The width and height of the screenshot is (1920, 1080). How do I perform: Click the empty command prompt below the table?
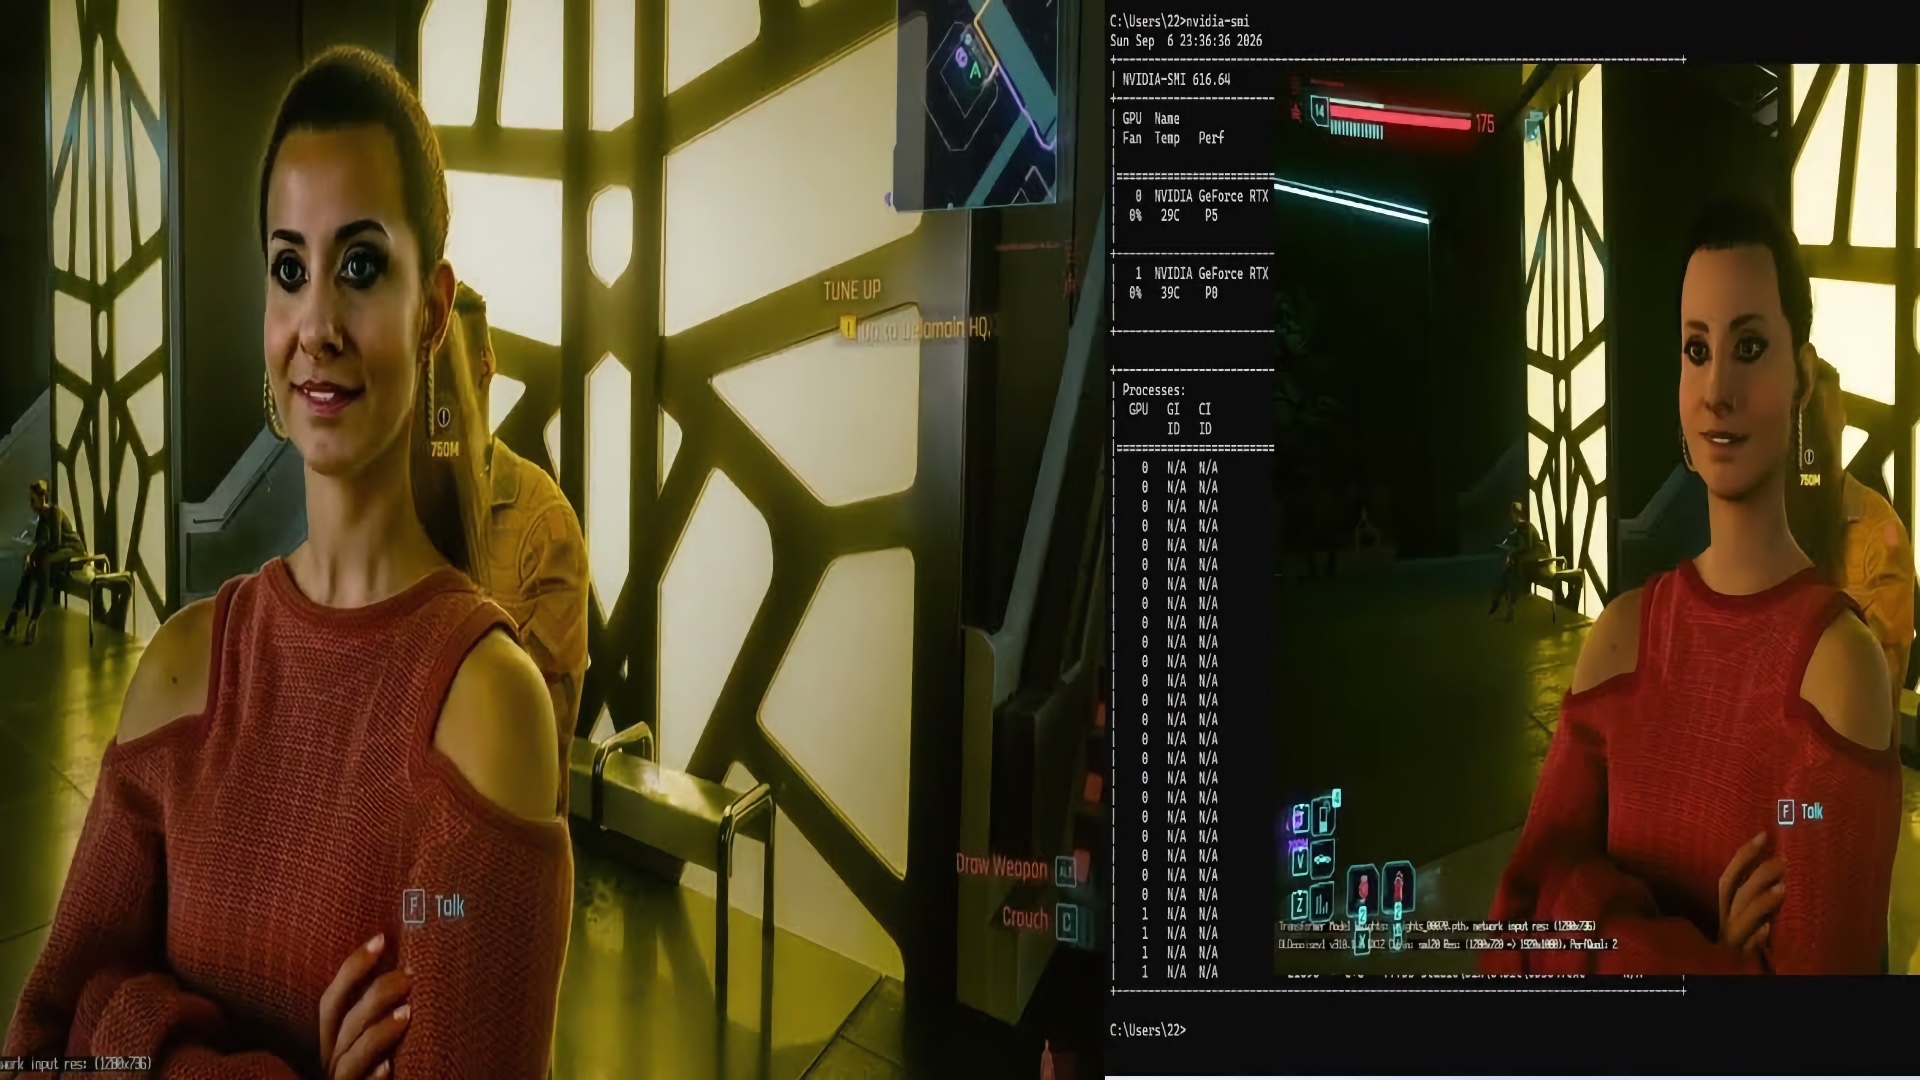point(1148,1030)
